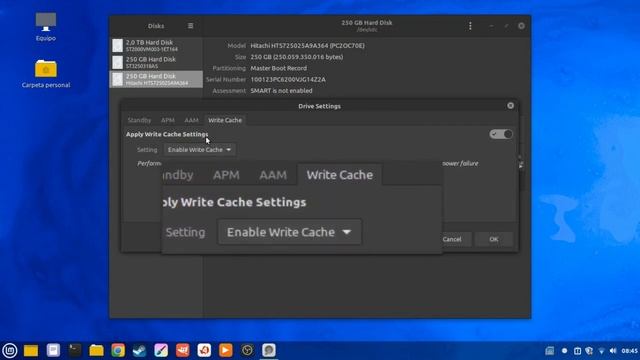Click the 08:45 clock
Image resolution: width=640 pixels, height=360 pixels.
(629, 351)
